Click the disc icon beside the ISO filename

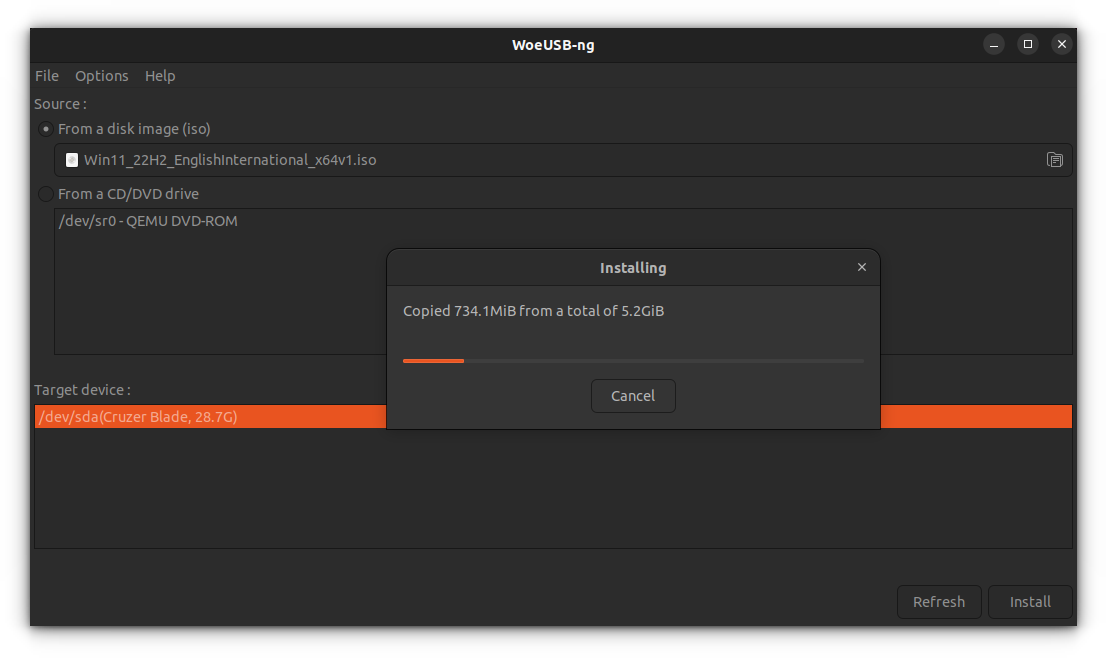(71, 159)
